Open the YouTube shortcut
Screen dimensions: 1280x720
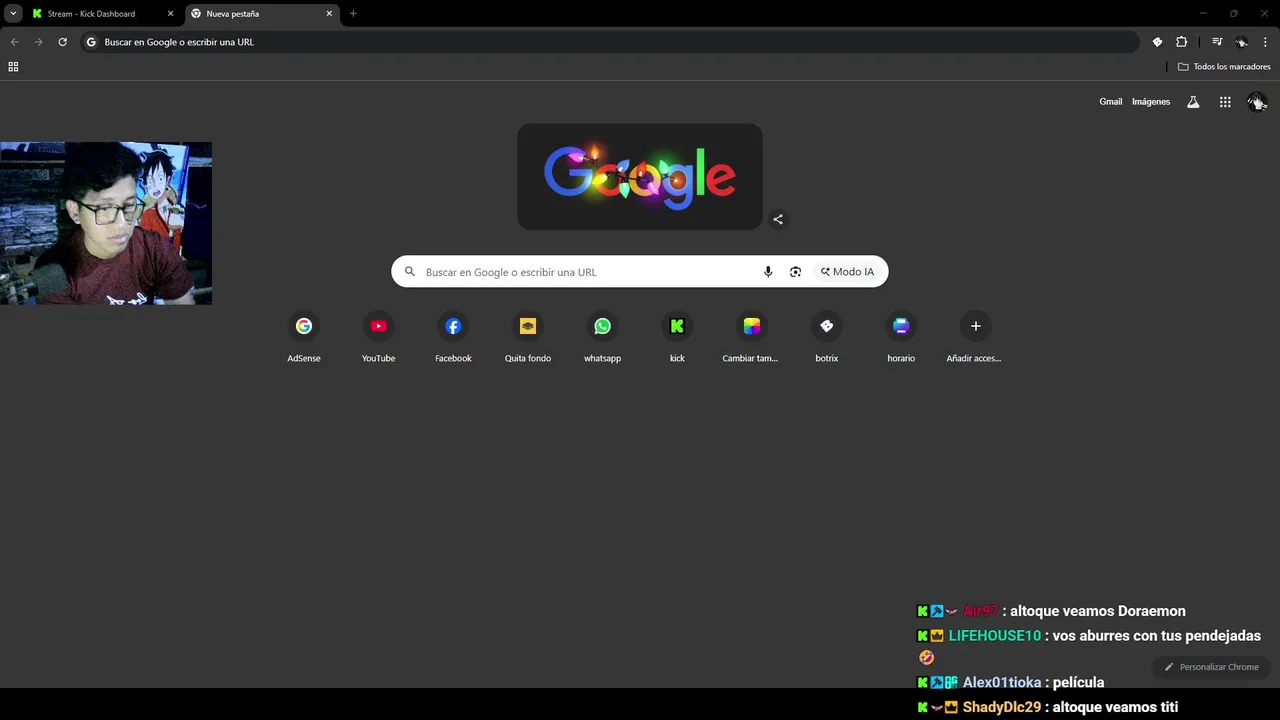click(x=378, y=338)
